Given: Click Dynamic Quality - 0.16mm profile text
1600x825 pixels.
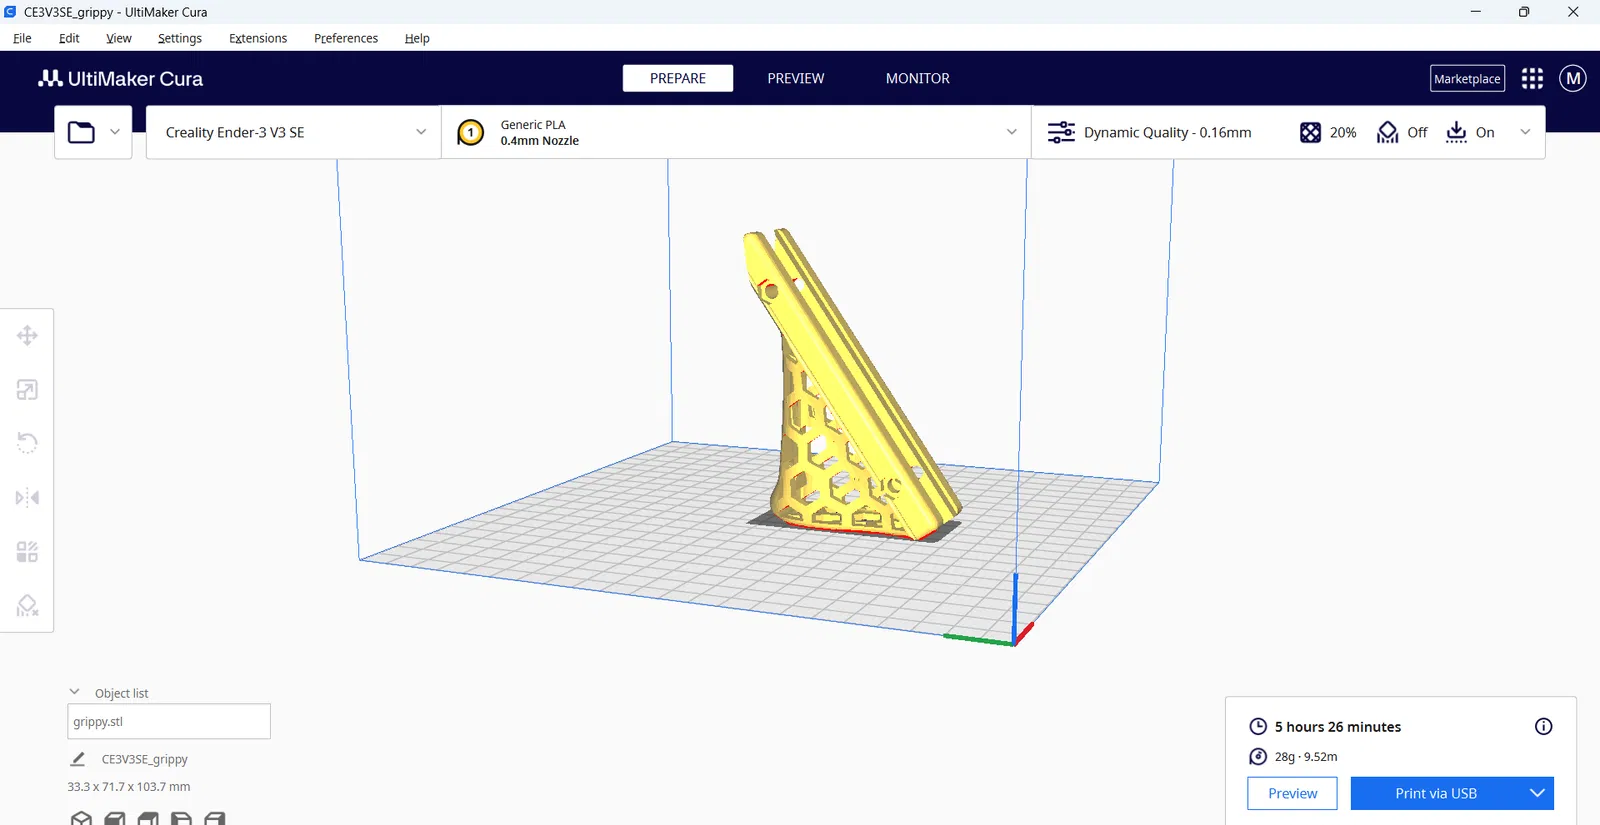Looking at the screenshot, I should click(1168, 132).
